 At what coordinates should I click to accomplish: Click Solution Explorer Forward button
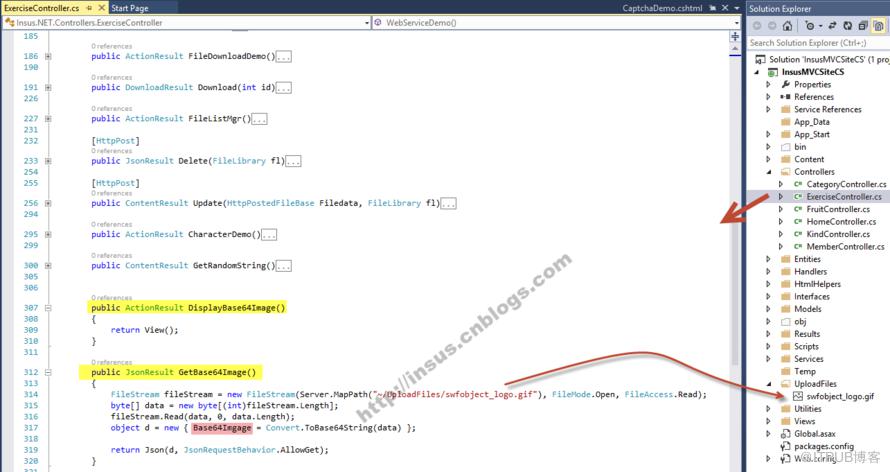point(772,26)
